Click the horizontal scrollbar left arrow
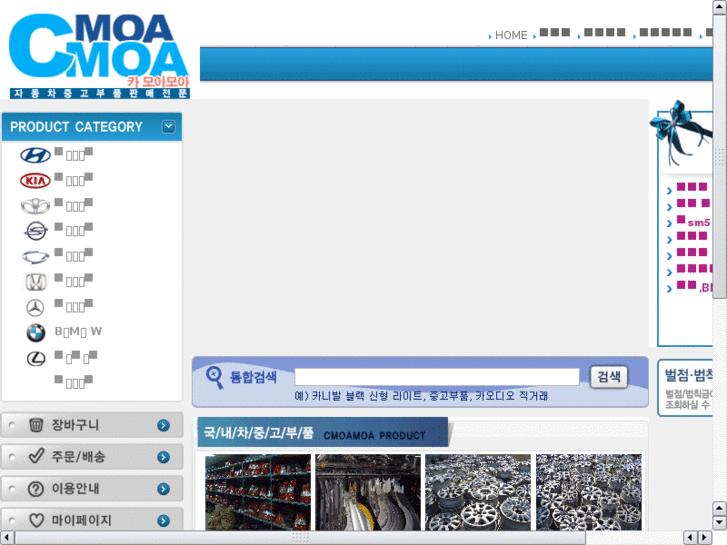This screenshot has height=545, width=727. pyautogui.click(x=7, y=538)
